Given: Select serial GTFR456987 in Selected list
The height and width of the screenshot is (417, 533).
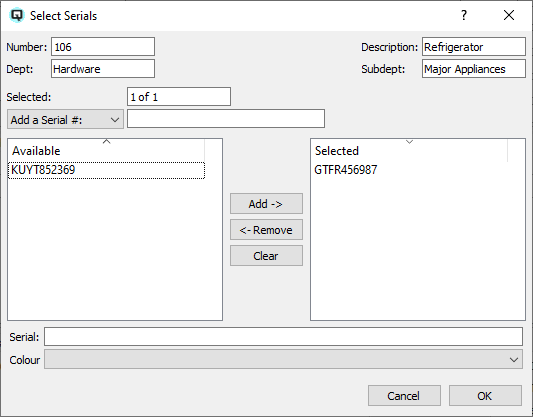Looking at the screenshot, I should point(346,170).
